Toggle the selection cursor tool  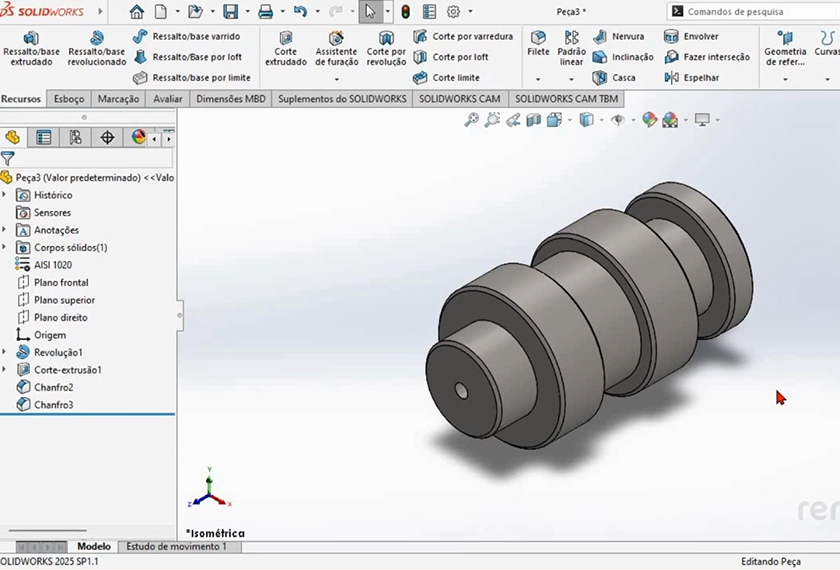click(370, 12)
